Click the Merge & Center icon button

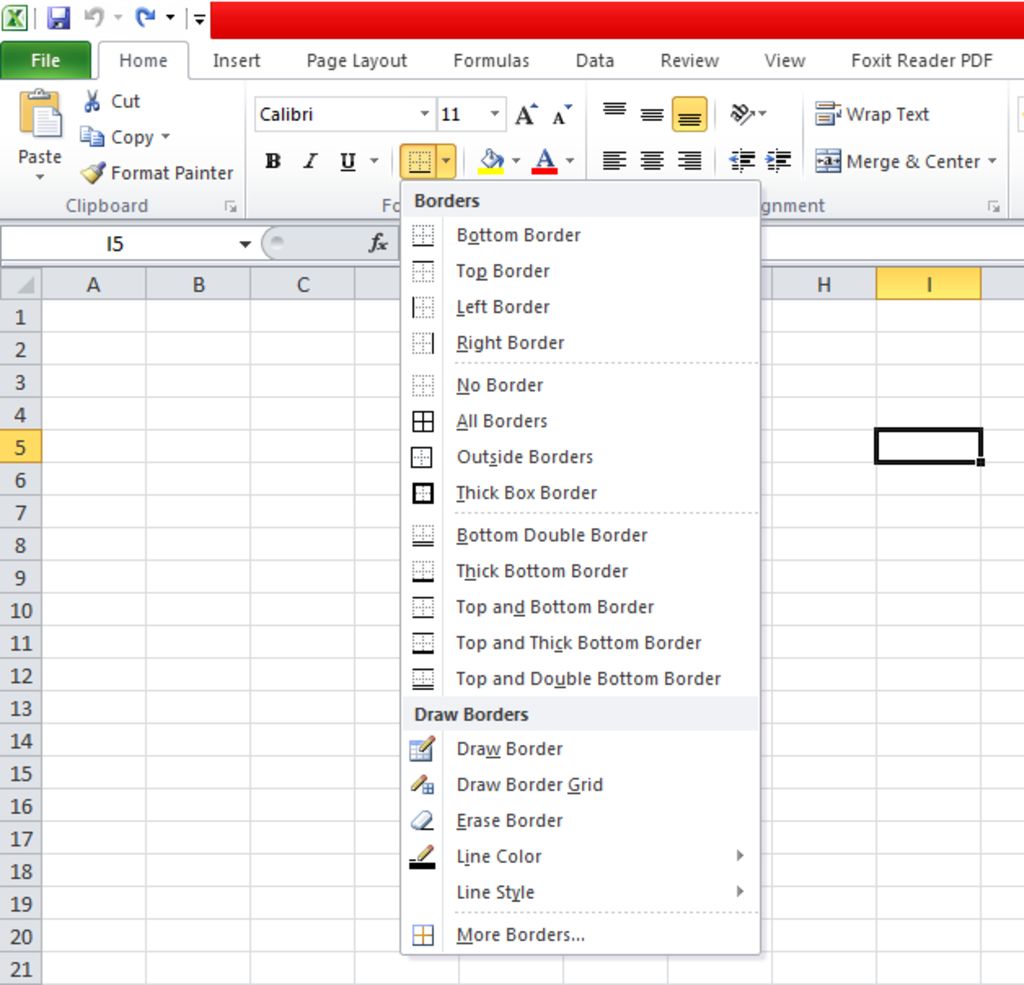897,161
